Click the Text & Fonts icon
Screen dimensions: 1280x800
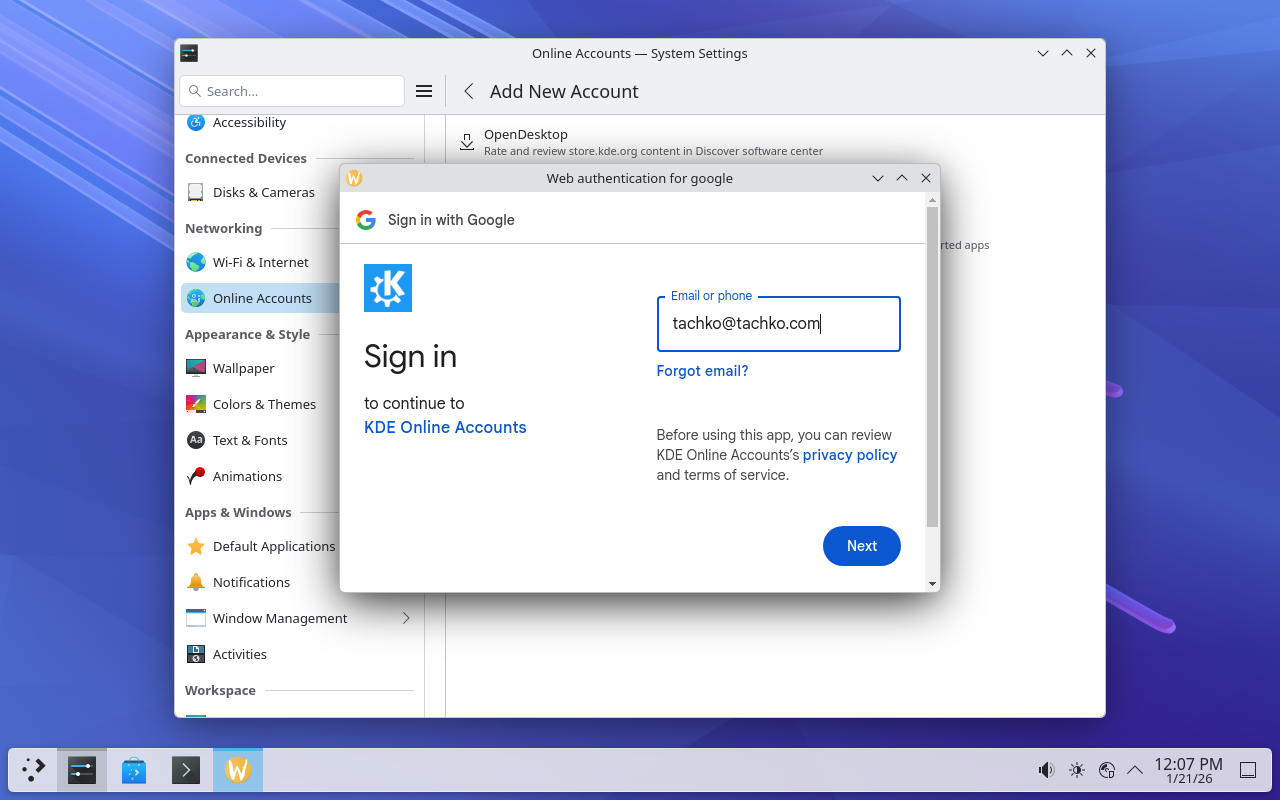(196, 440)
